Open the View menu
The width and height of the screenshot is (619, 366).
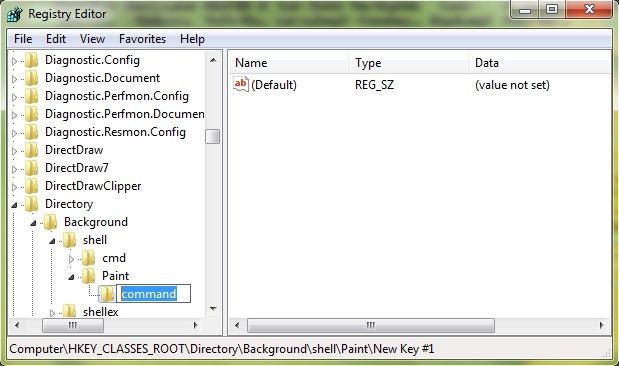[x=92, y=39]
